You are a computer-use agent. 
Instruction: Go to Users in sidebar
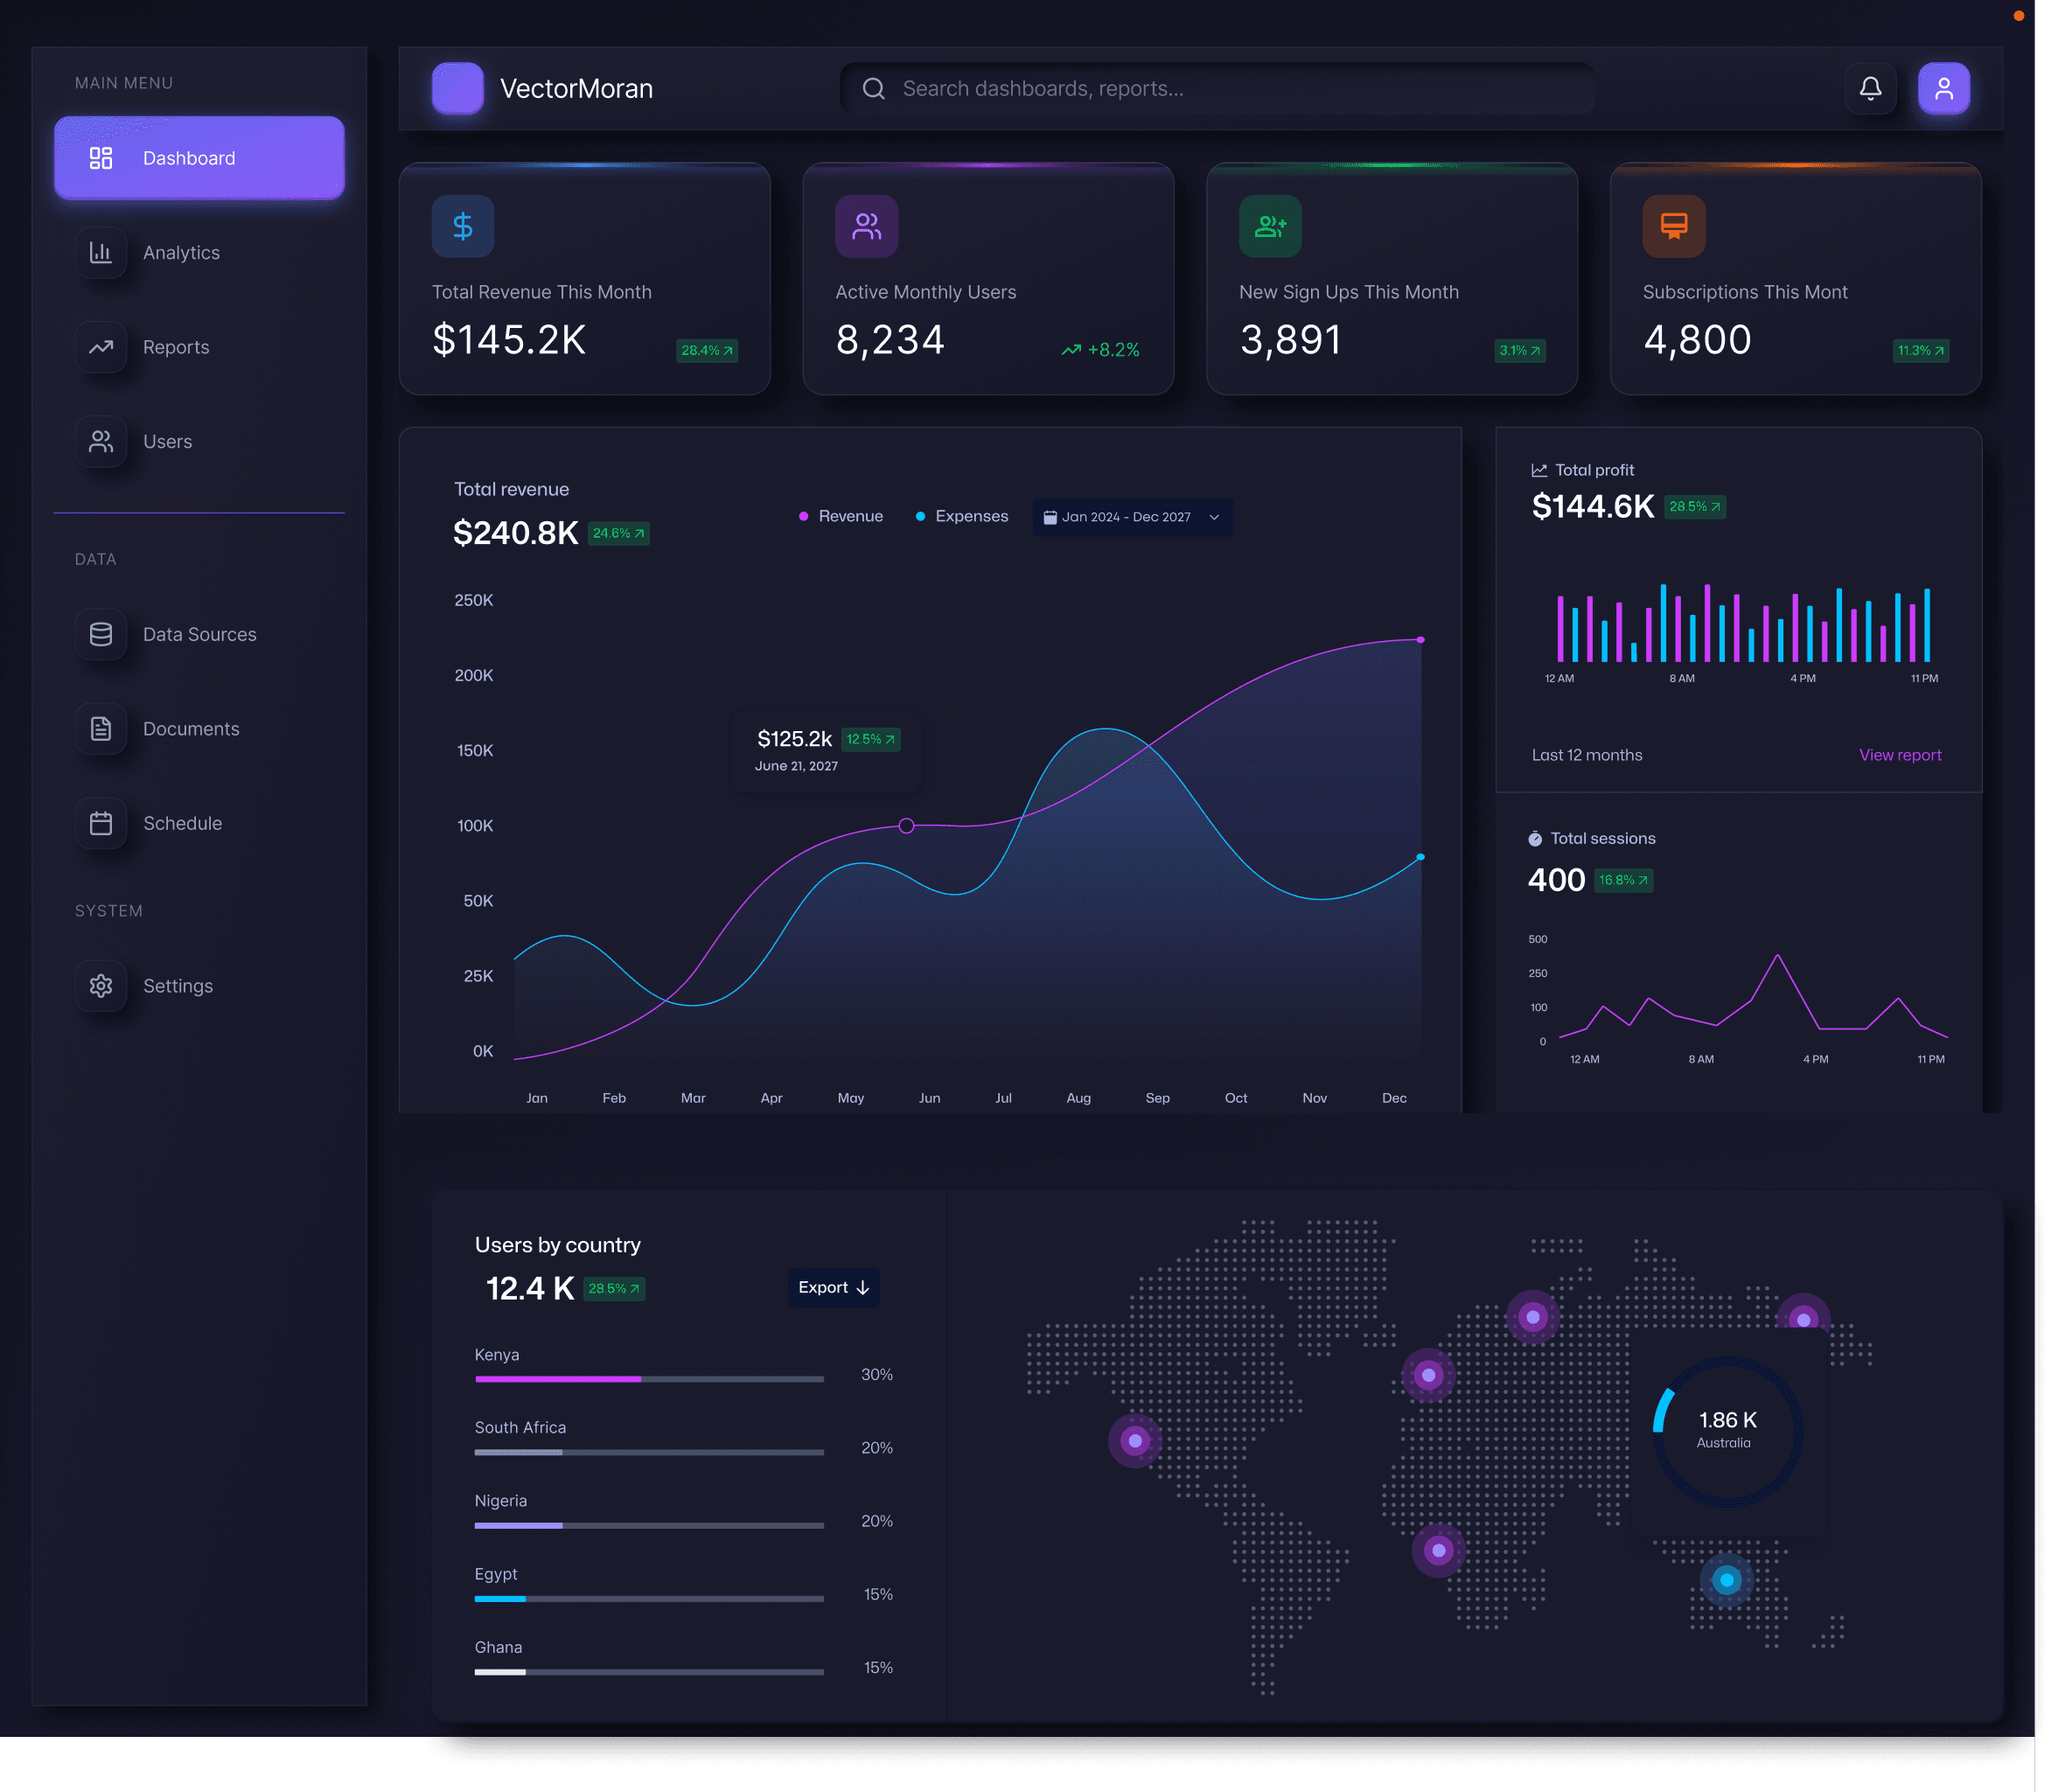click(167, 442)
